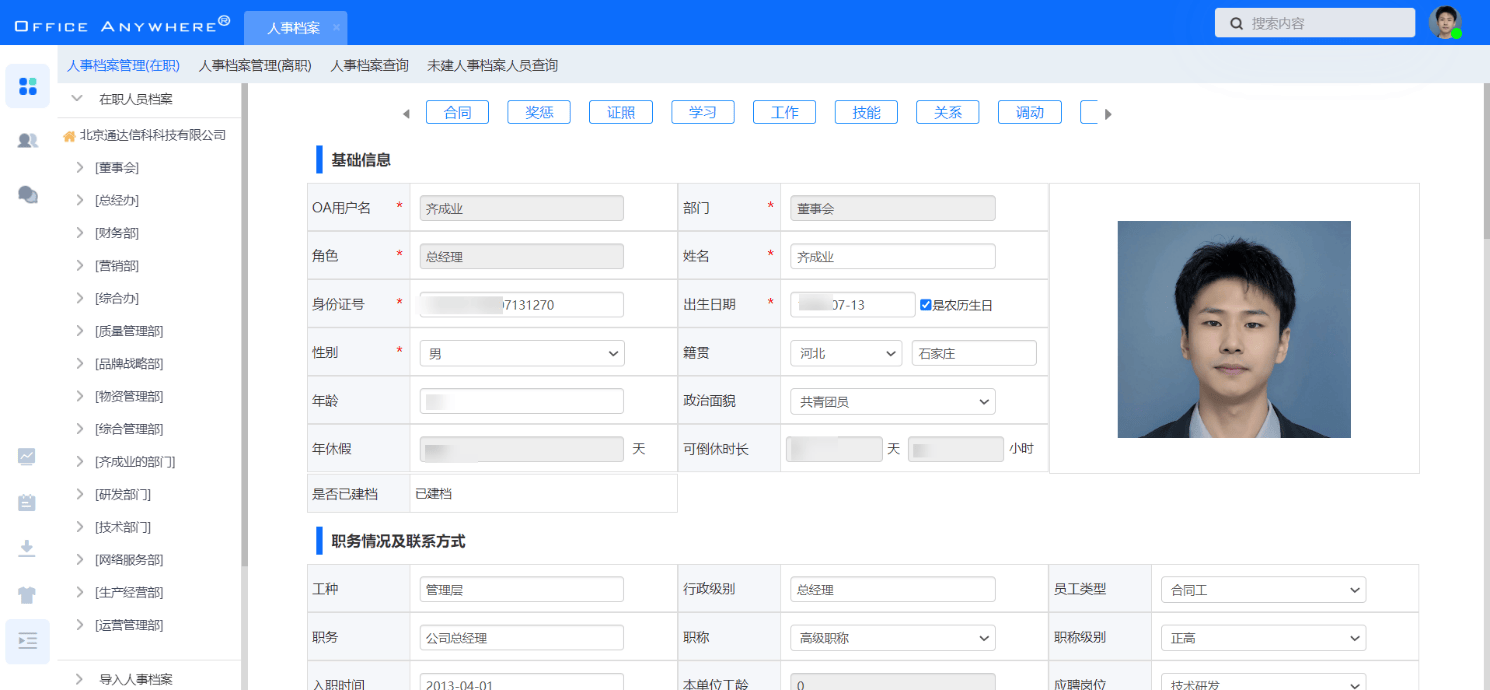The height and width of the screenshot is (690, 1490).
Task: Click the download icon in the sidebar
Action: (27, 548)
